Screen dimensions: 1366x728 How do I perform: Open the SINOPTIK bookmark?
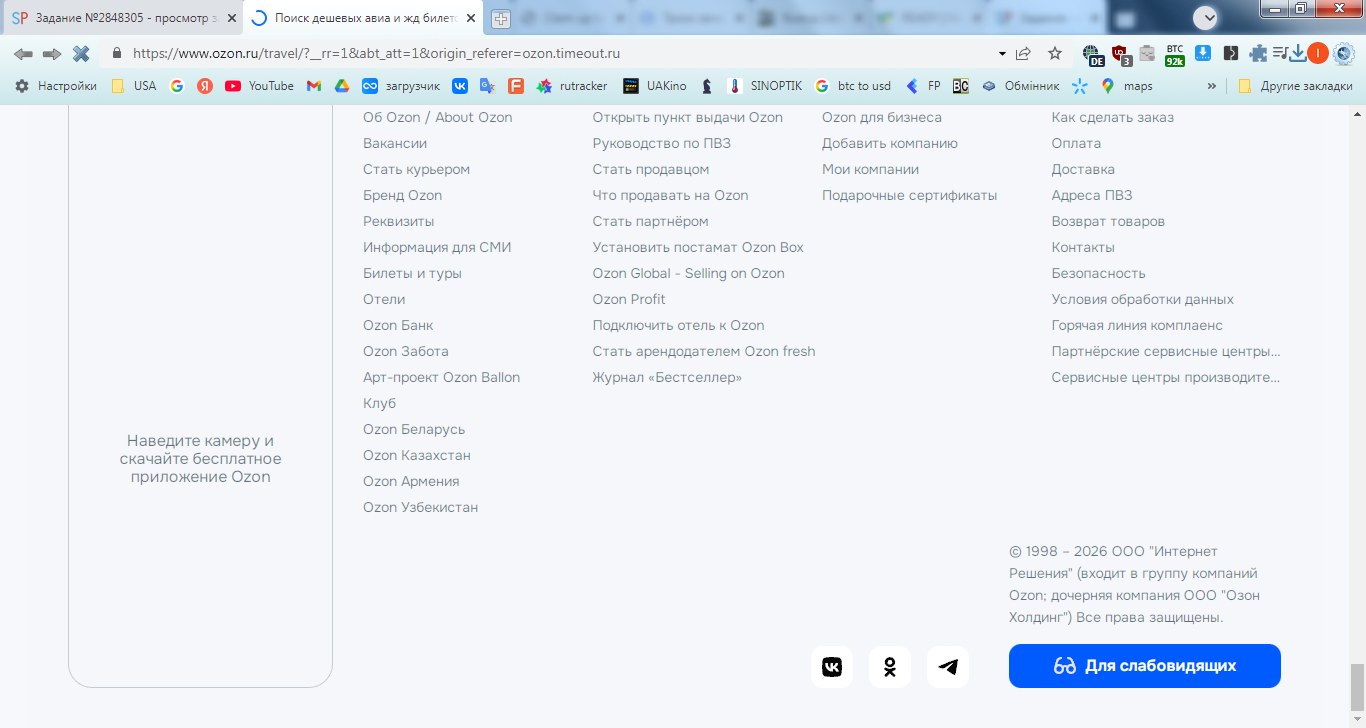[765, 86]
